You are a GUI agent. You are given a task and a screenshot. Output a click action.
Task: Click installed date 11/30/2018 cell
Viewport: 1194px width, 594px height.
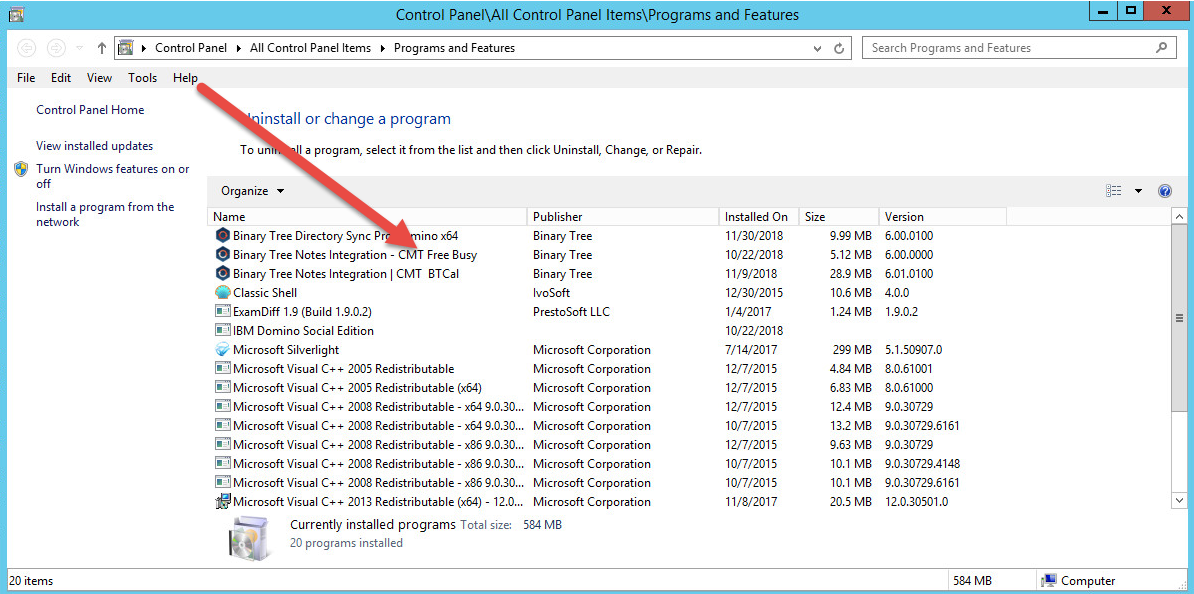click(x=754, y=235)
